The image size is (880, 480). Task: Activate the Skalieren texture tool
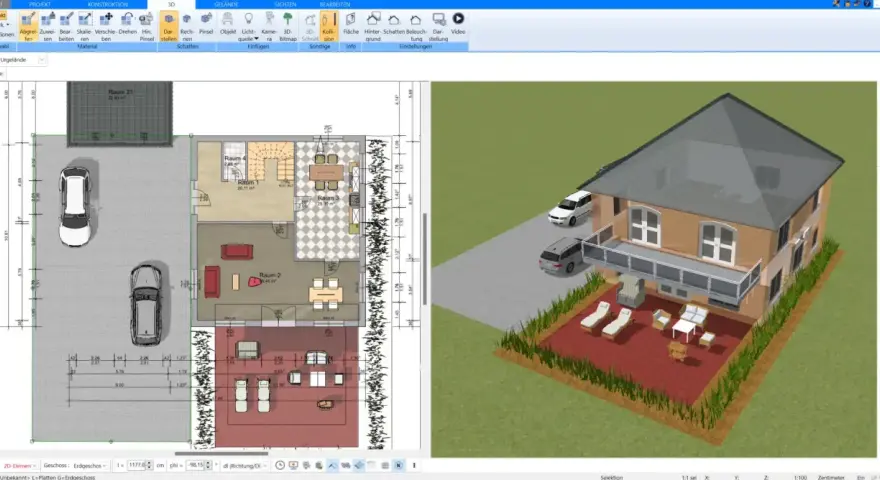coord(85,26)
